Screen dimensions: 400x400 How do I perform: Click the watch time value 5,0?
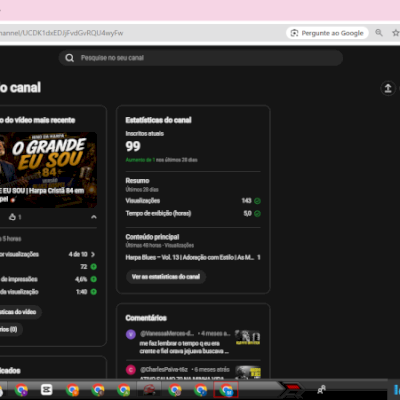point(247,213)
